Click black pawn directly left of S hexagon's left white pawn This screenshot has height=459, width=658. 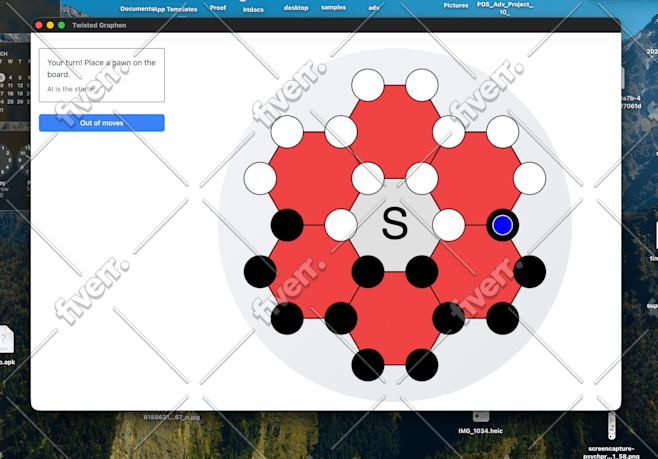point(287,225)
